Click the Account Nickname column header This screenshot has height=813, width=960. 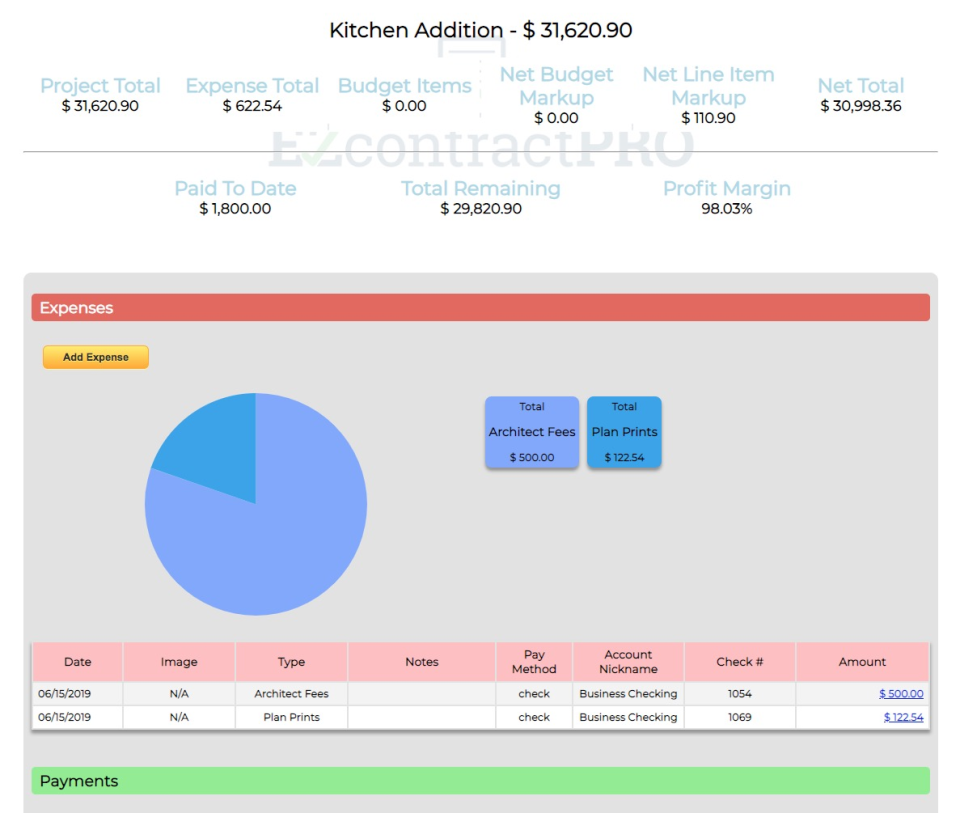coord(628,662)
